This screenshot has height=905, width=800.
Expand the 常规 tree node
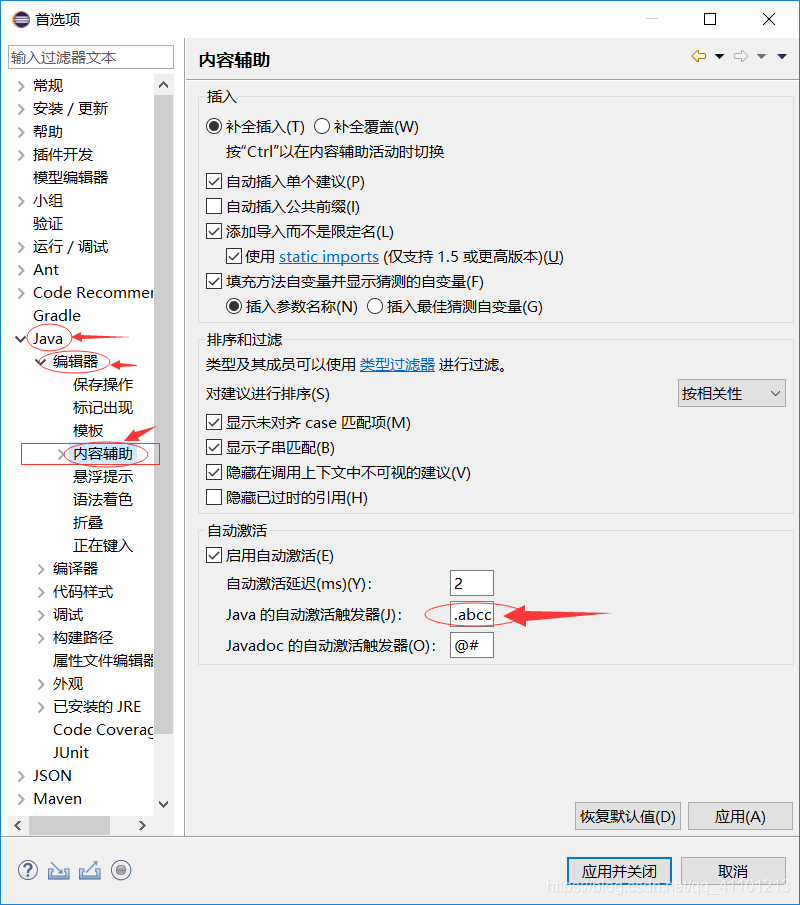tap(21, 86)
